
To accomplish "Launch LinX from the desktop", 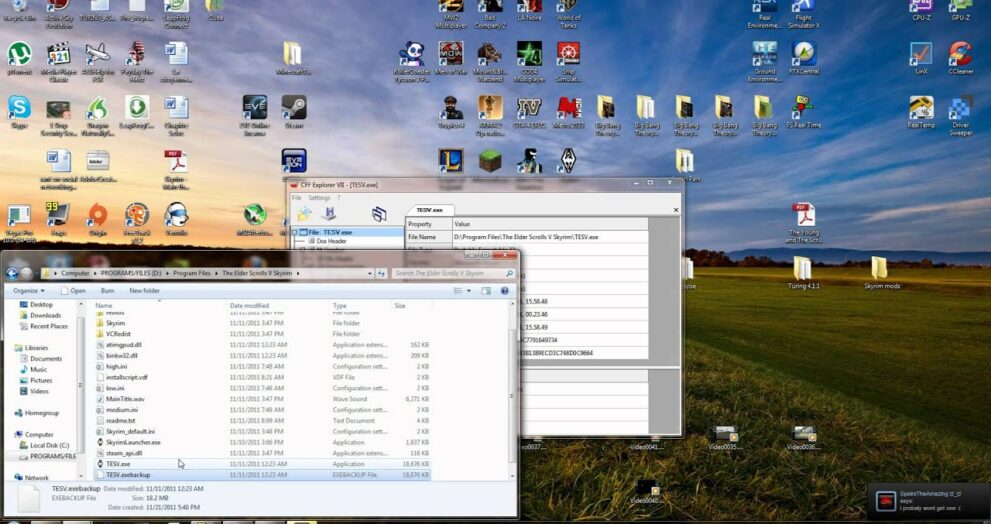I will [x=921, y=54].
